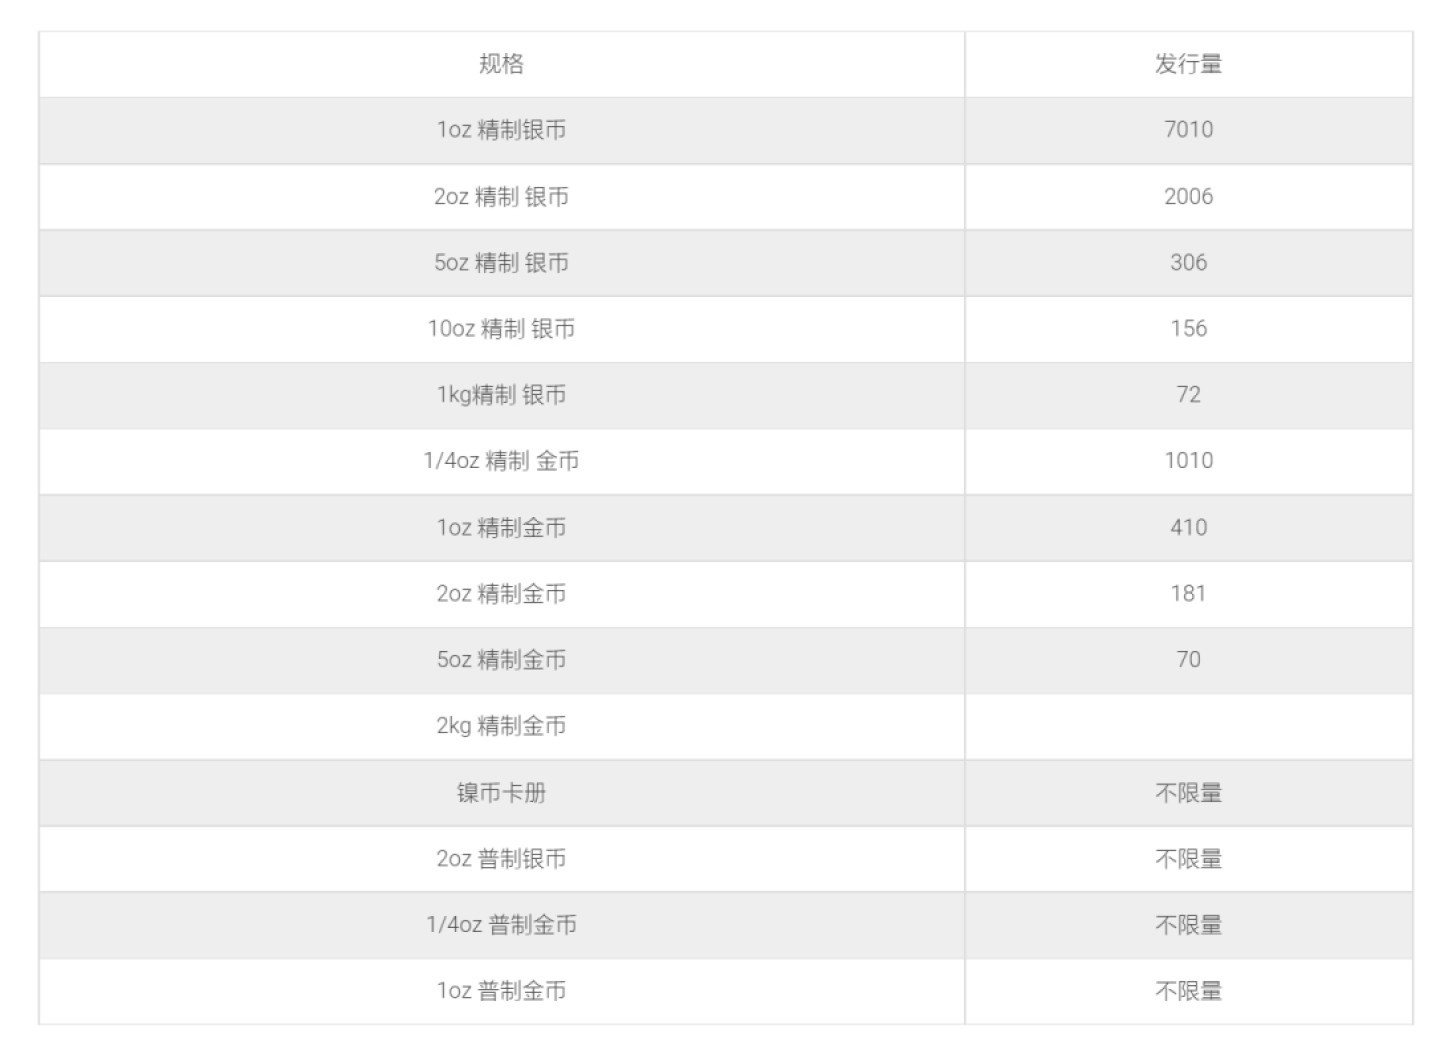This screenshot has height=1046, width=1432.
Task: Select the 5oz 精制 银币 cell
Action: 501,262
